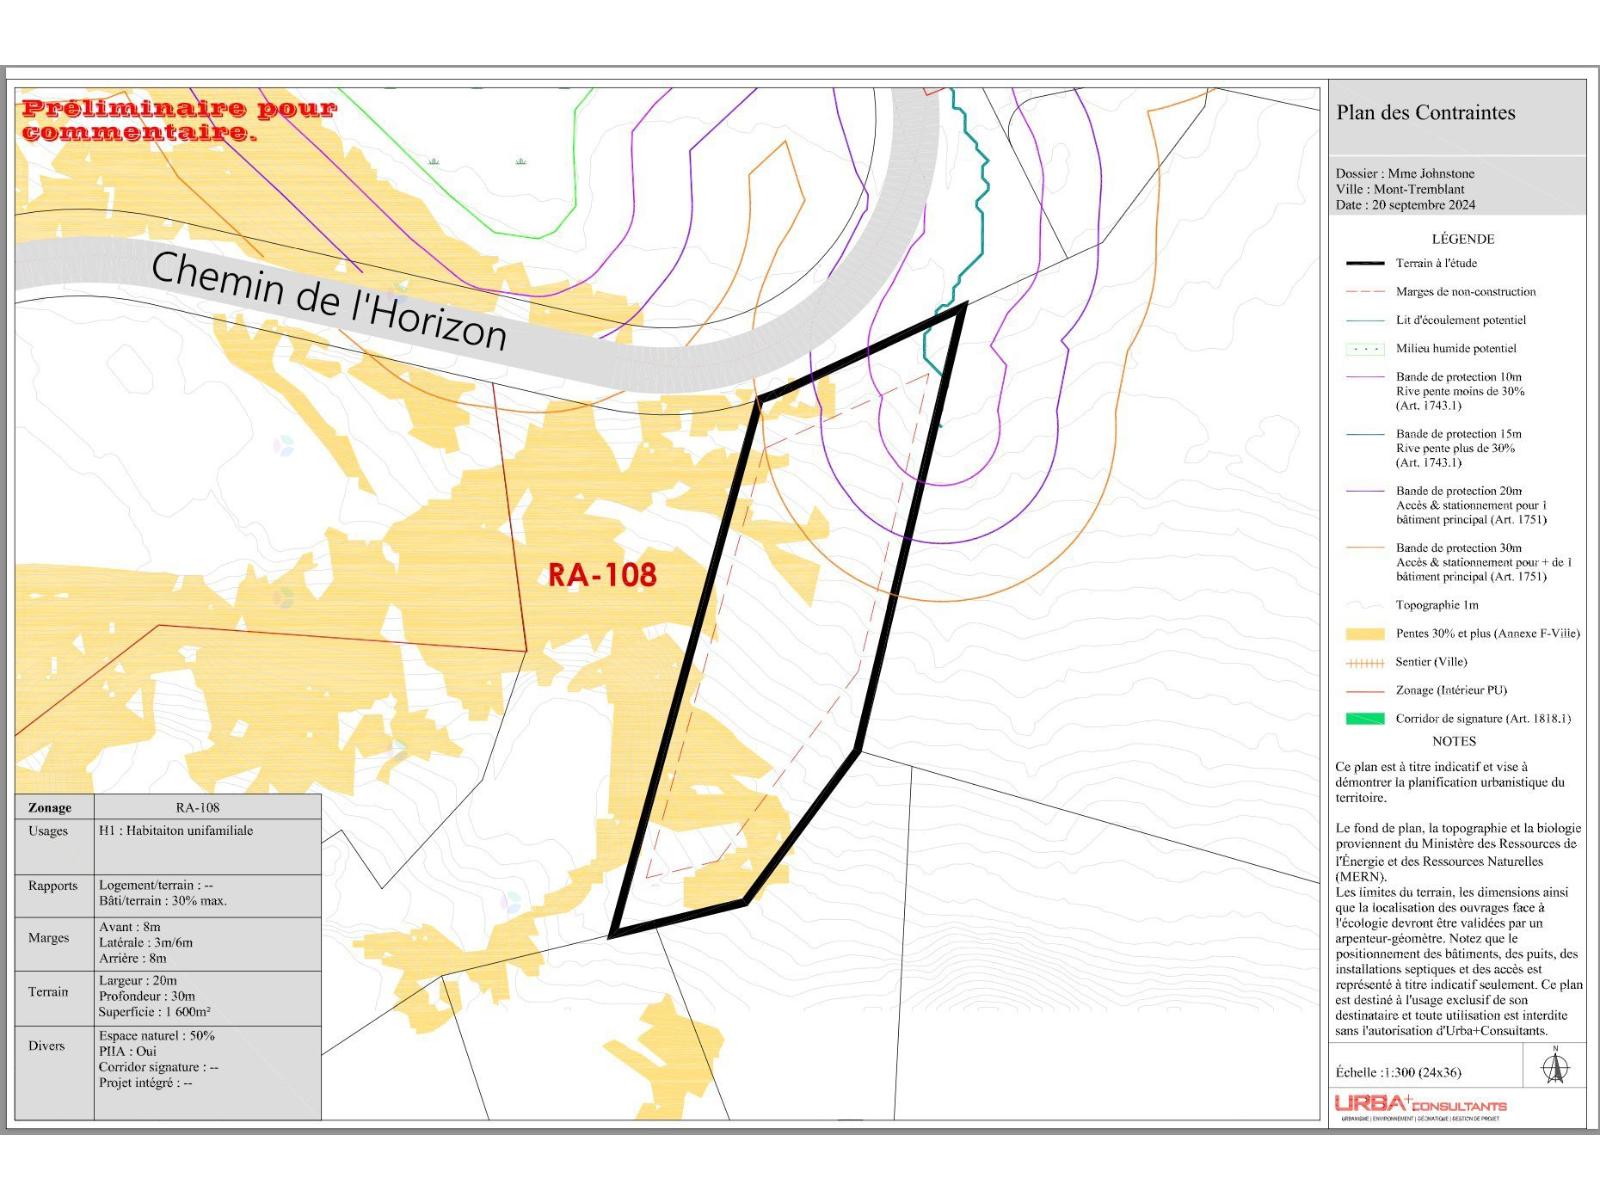1600x1200 pixels.
Task: Click the Marges row label in table
Action: click(49, 938)
